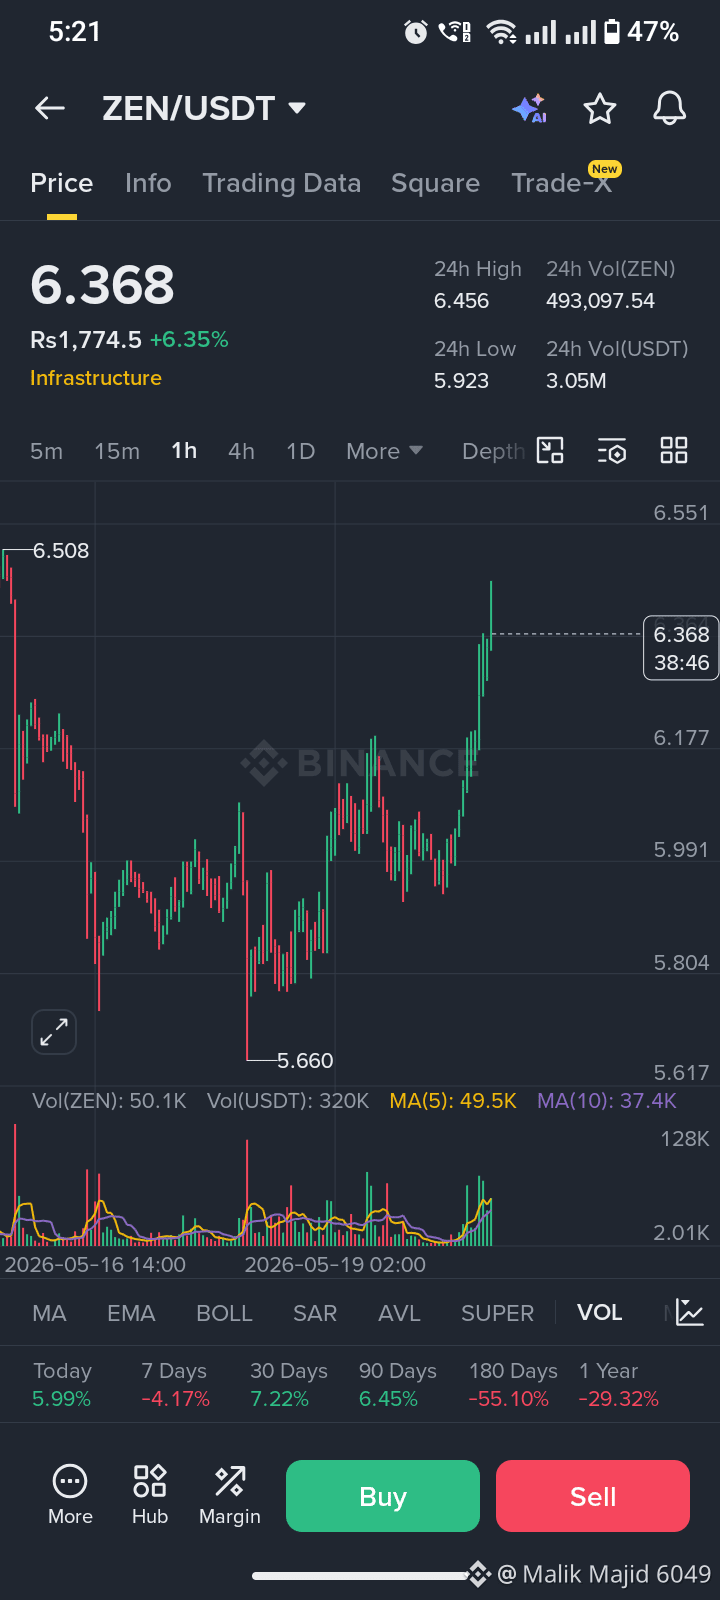Select the MA indicator
720x1600 pixels.
click(49, 1313)
